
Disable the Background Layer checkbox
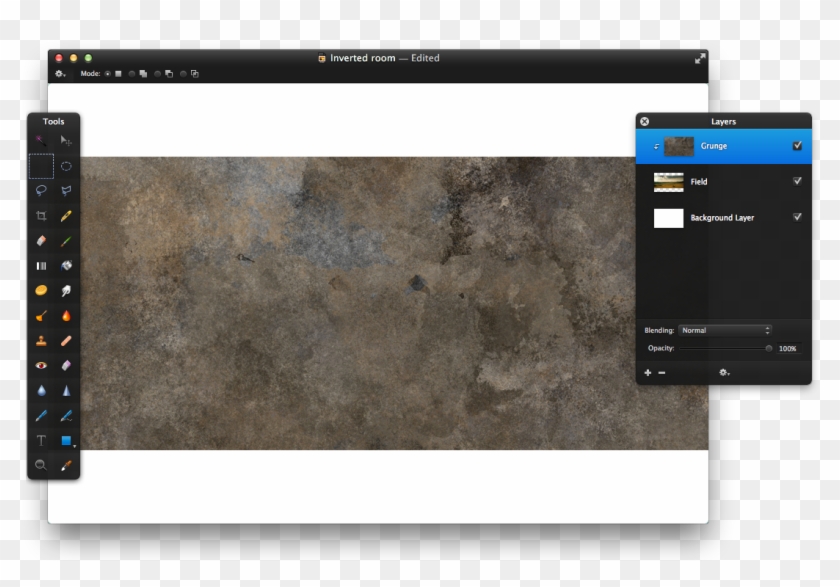tap(797, 218)
